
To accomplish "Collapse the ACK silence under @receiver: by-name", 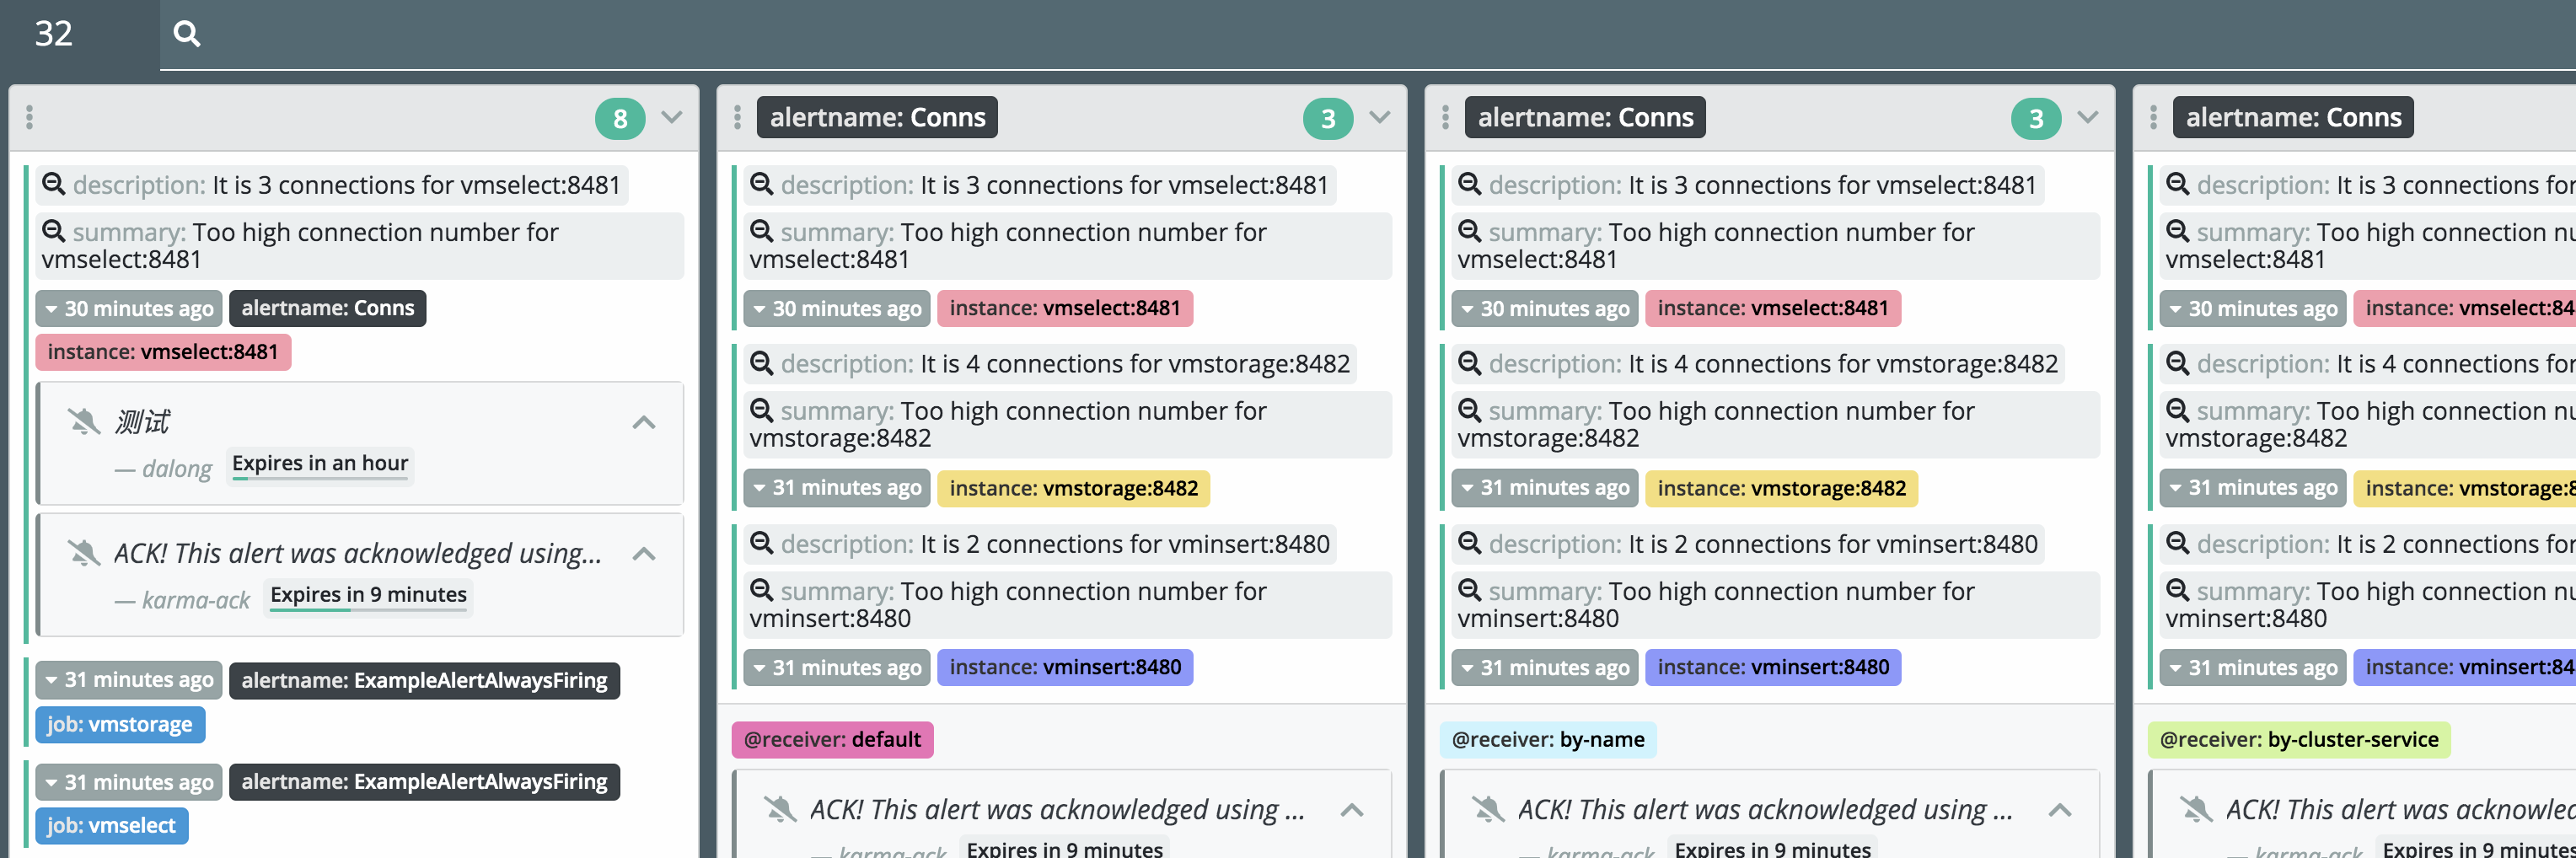I will pos(2060,810).
